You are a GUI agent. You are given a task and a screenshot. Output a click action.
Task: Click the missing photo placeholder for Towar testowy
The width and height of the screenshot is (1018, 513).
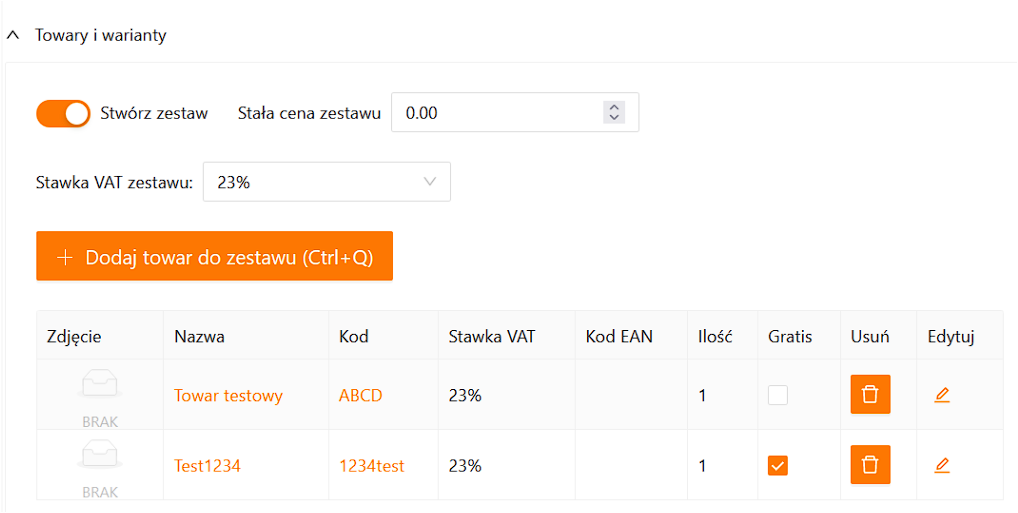pos(100,395)
